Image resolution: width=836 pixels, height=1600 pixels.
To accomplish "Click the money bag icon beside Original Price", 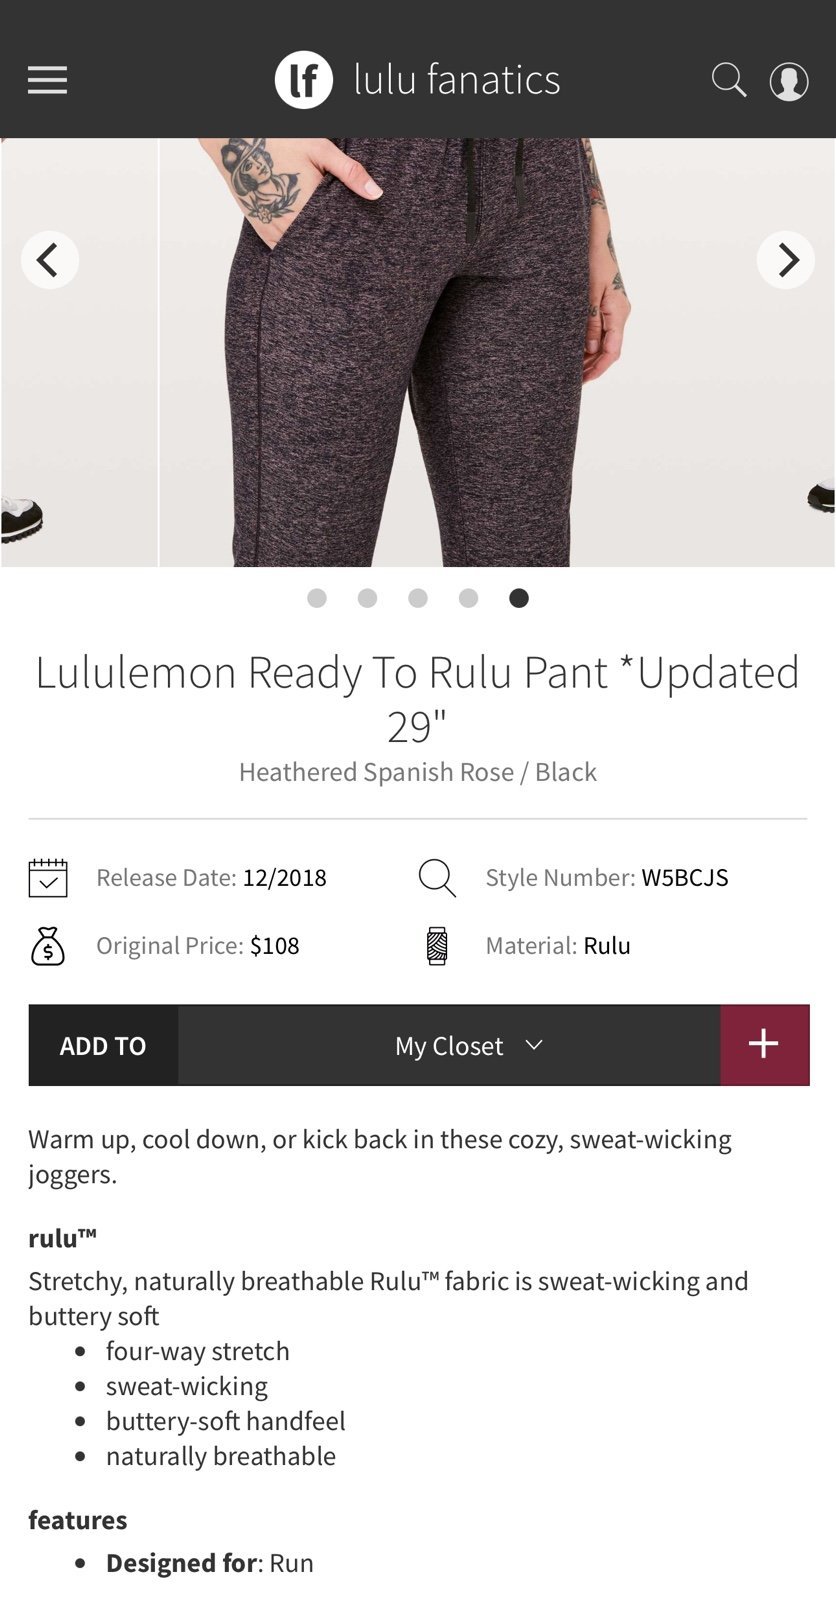I will click(48, 946).
